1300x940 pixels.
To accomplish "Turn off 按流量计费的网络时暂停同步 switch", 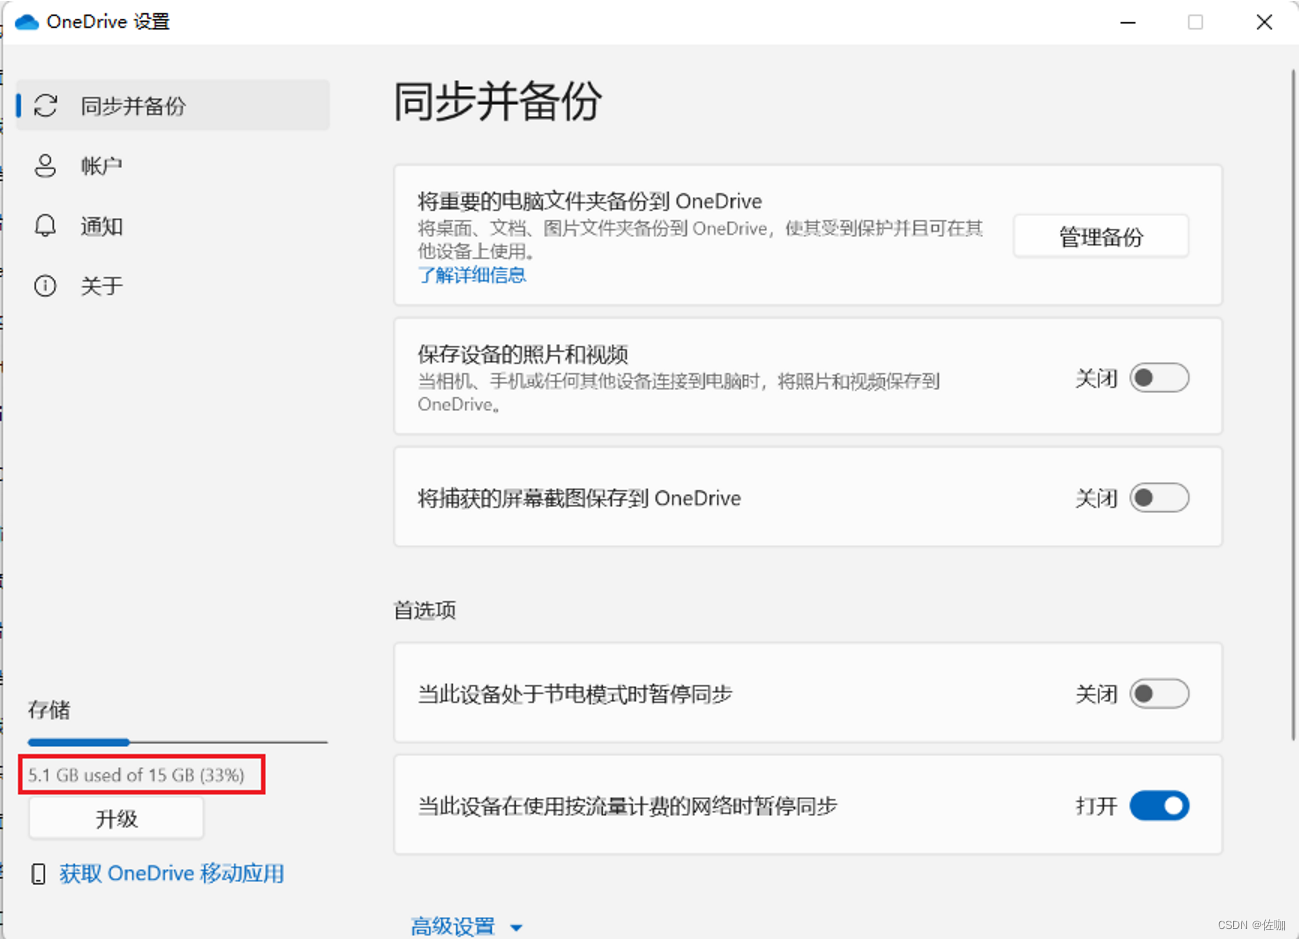I will (1159, 806).
